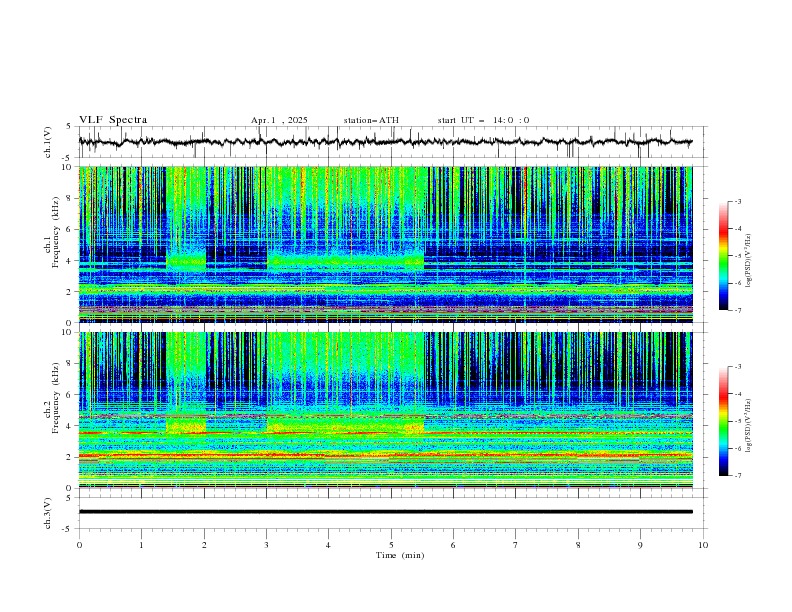Click the ch.2 colorbar "log(PSD)(V²/Hz)" label
792x612 pixels.
coord(749,426)
